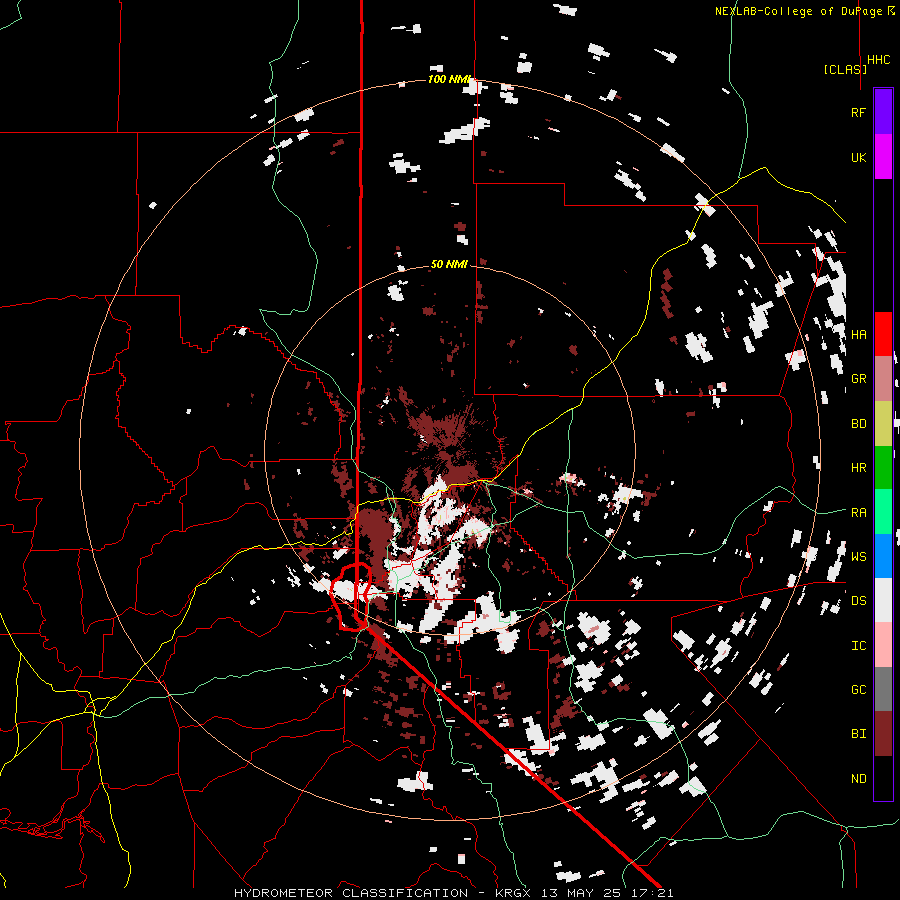
Task: Select the gray GC ground clutter swatch
Action: point(883,689)
